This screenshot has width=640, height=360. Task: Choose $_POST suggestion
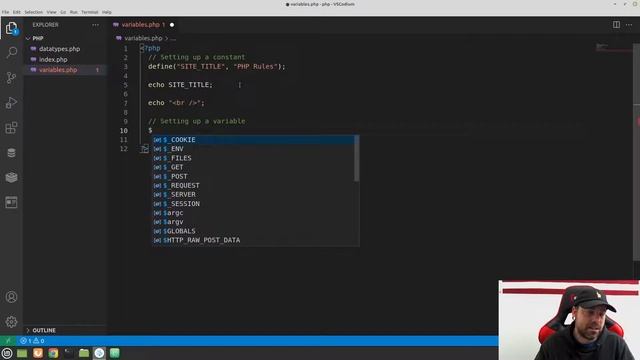tap(253, 176)
